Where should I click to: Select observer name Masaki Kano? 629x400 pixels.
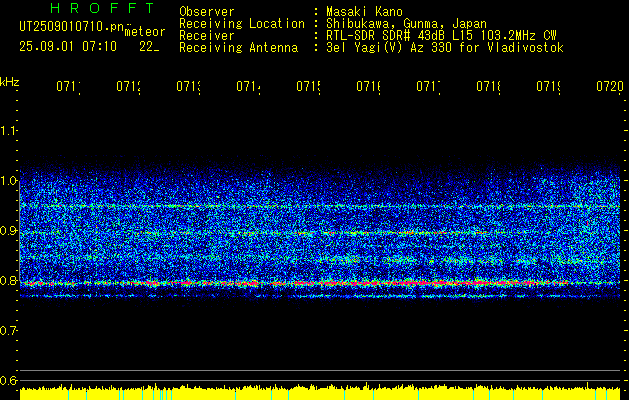tap(364, 11)
